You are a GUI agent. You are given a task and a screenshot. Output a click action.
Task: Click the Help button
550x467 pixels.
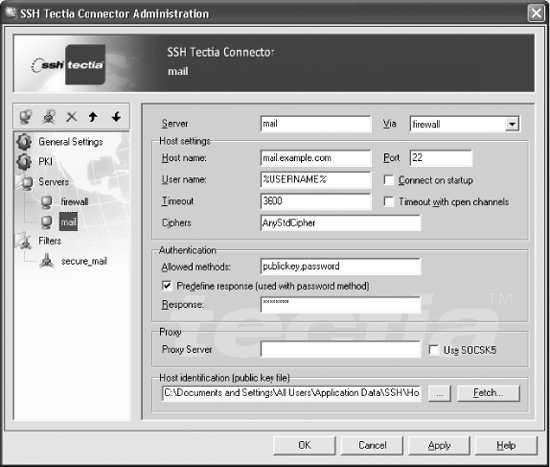506,446
